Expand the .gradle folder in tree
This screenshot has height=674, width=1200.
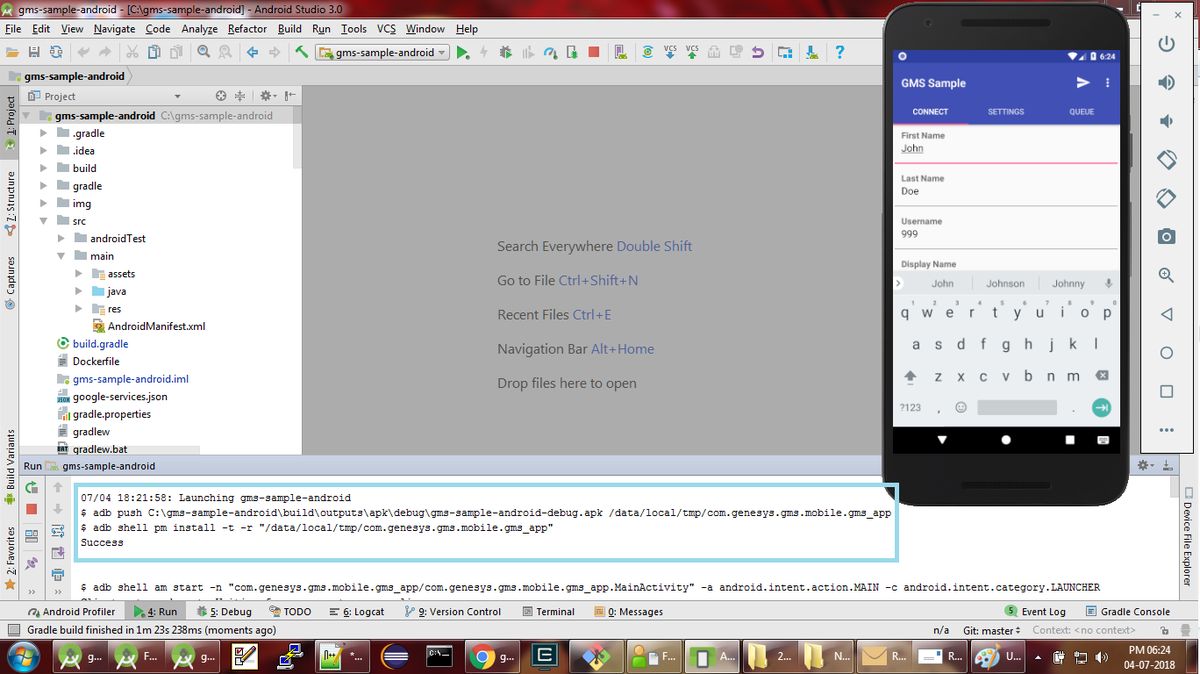pyautogui.click(x=44, y=133)
